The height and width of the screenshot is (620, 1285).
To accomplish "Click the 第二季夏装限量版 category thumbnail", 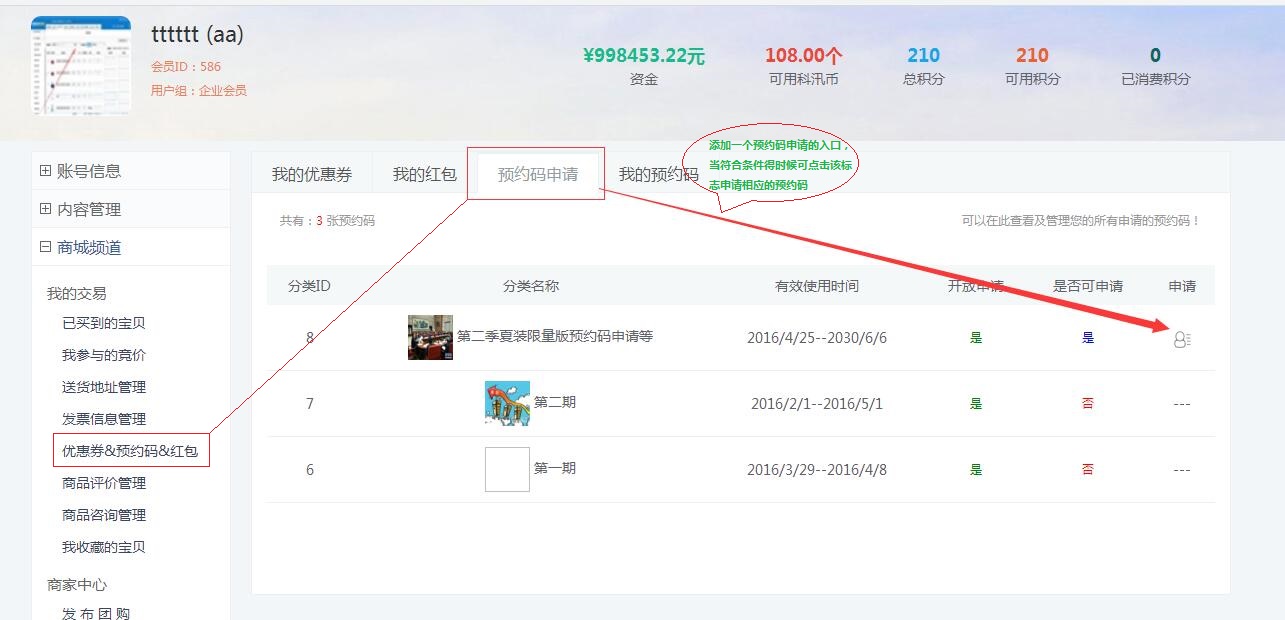I will coord(430,337).
